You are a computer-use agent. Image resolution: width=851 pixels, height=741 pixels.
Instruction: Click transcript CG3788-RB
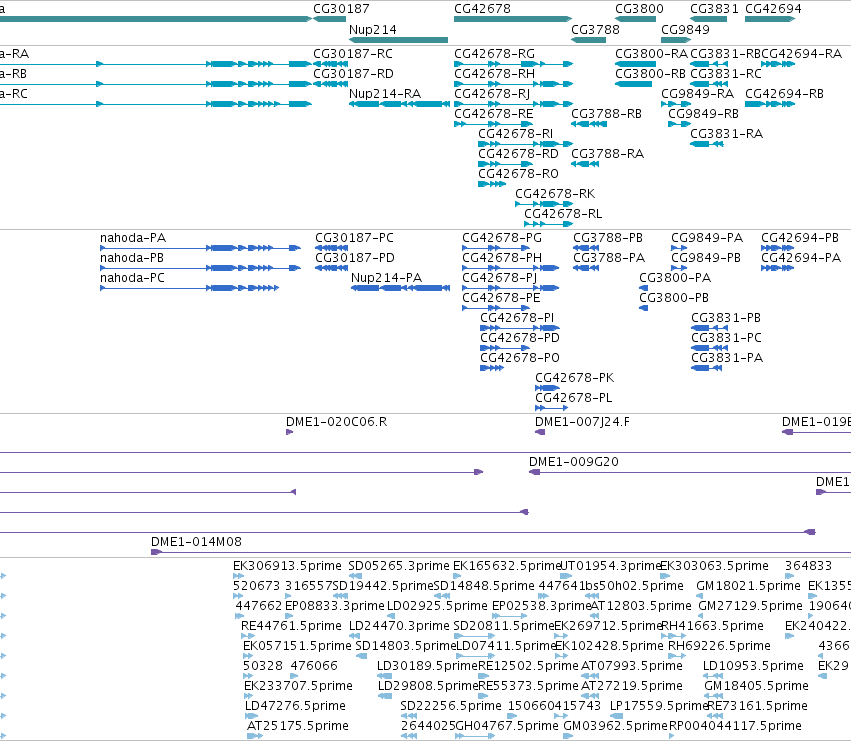tap(606, 113)
